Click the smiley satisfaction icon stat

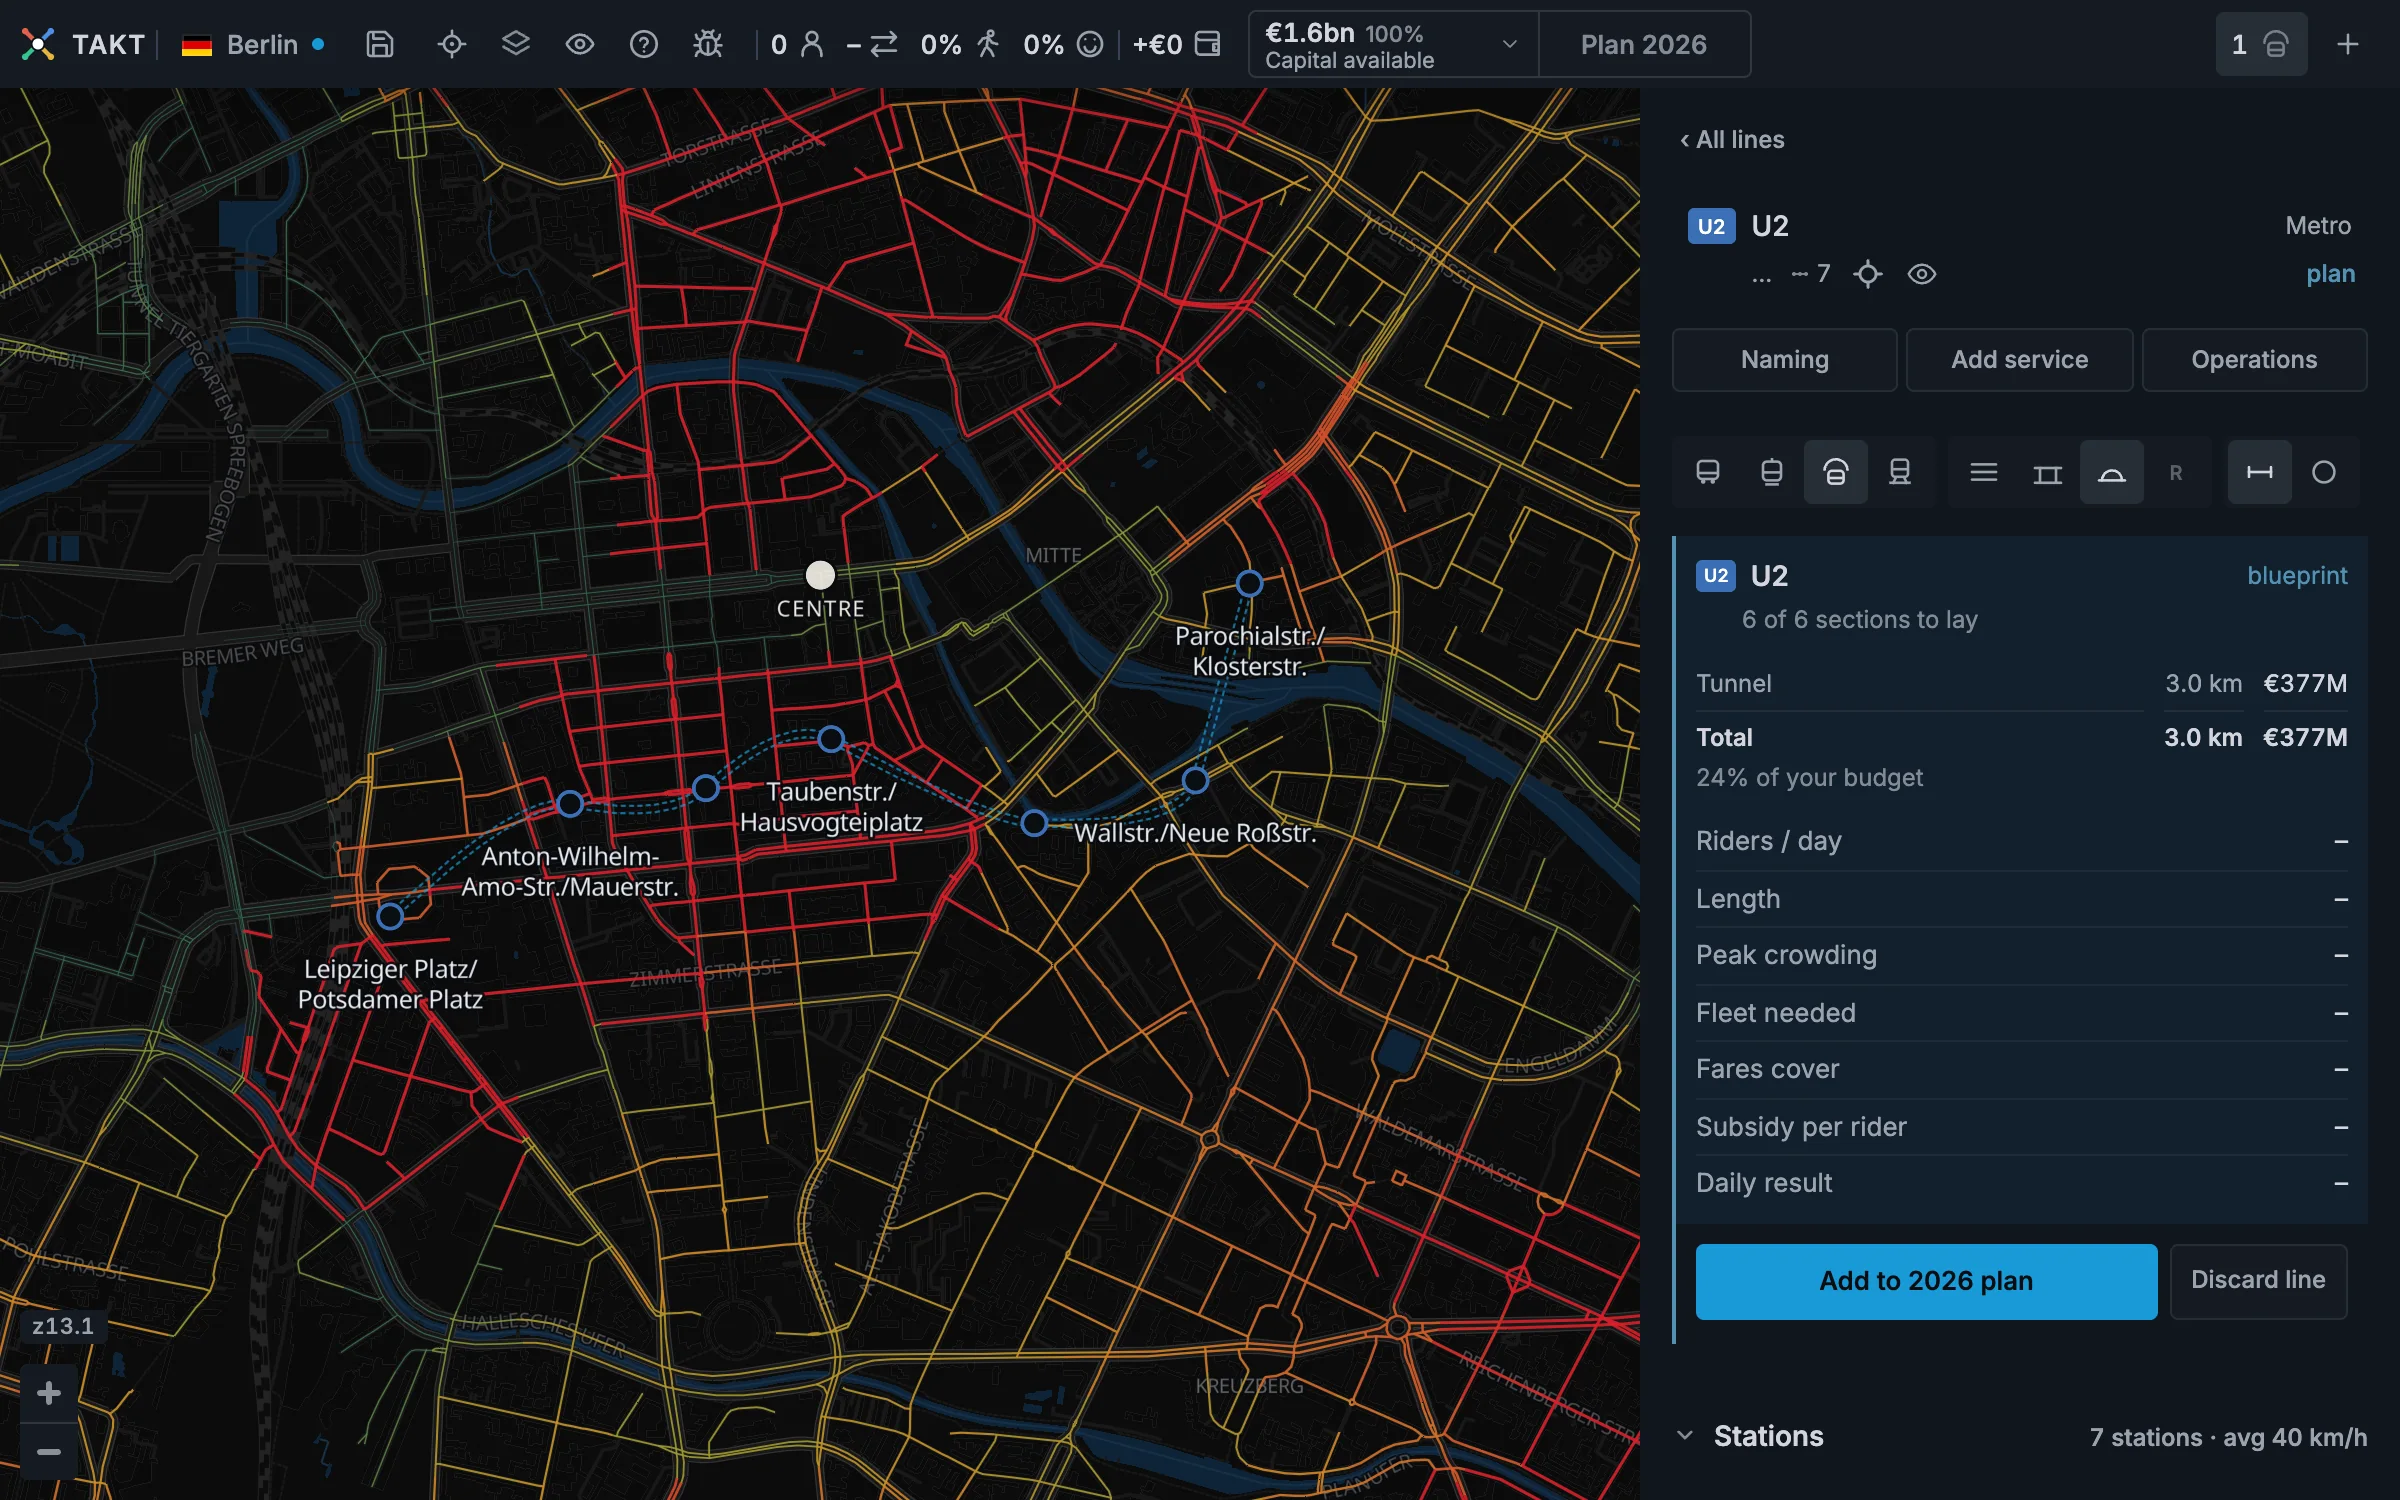(x=1090, y=44)
